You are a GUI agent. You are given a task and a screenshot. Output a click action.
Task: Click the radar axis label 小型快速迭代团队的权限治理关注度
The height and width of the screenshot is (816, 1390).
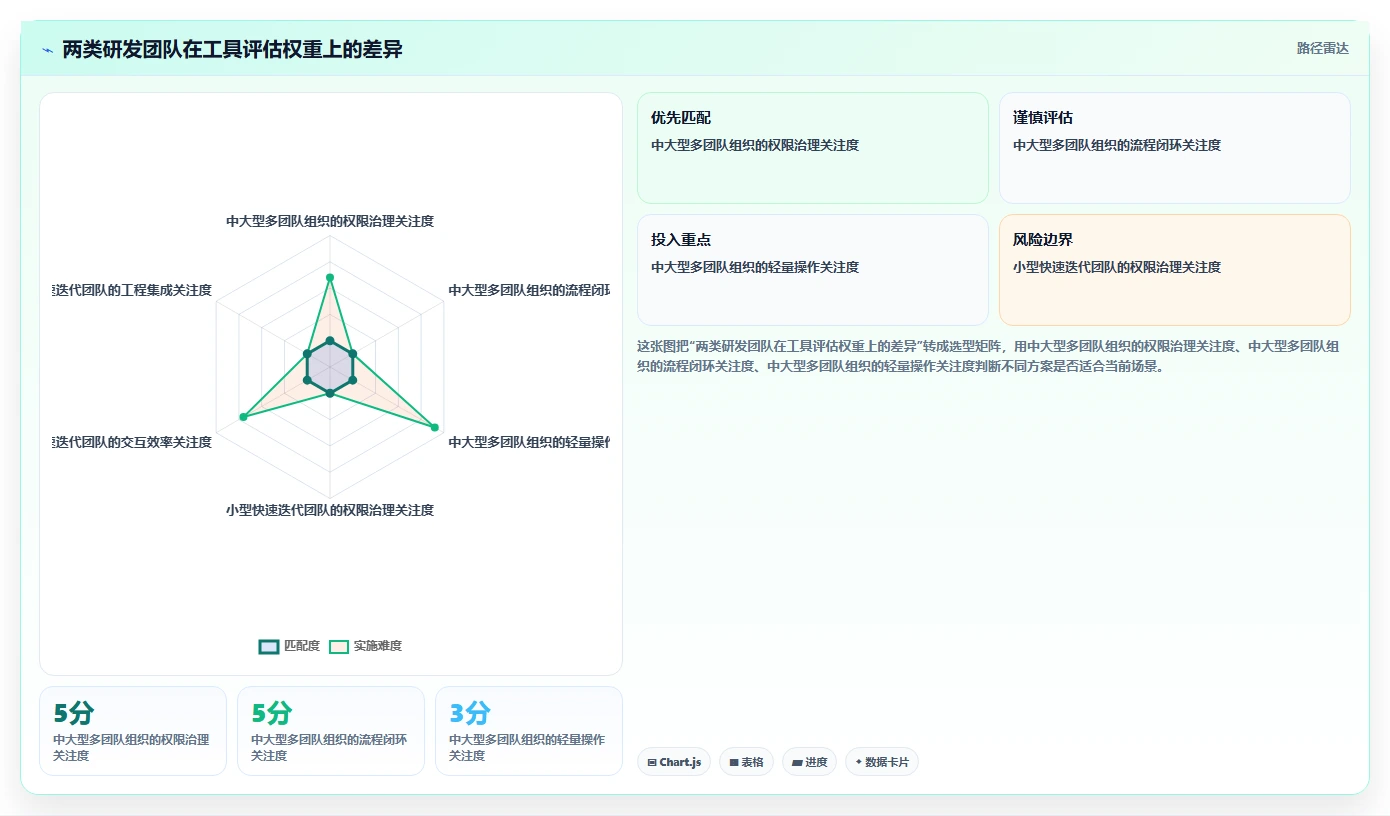point(330,510)
